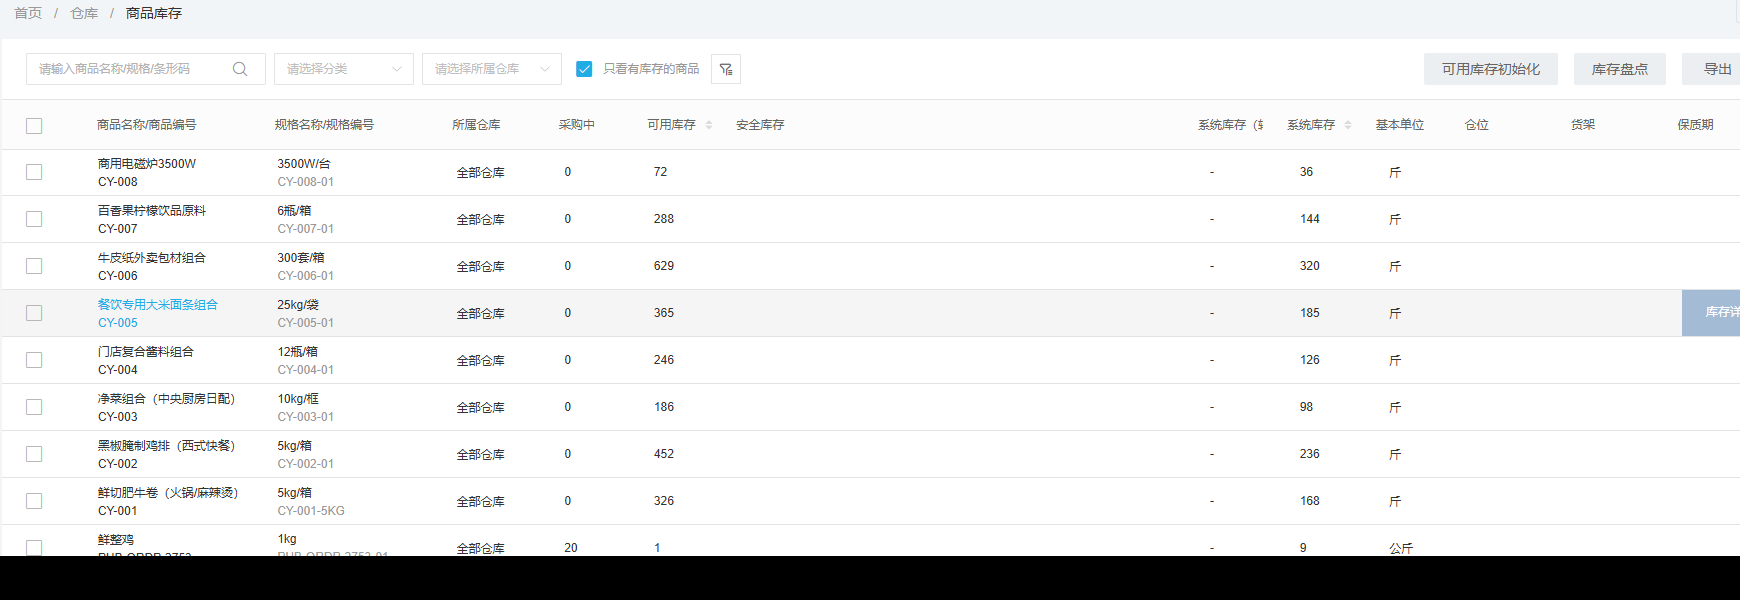Click 库存盘点 button

[x=1620, y=69]
